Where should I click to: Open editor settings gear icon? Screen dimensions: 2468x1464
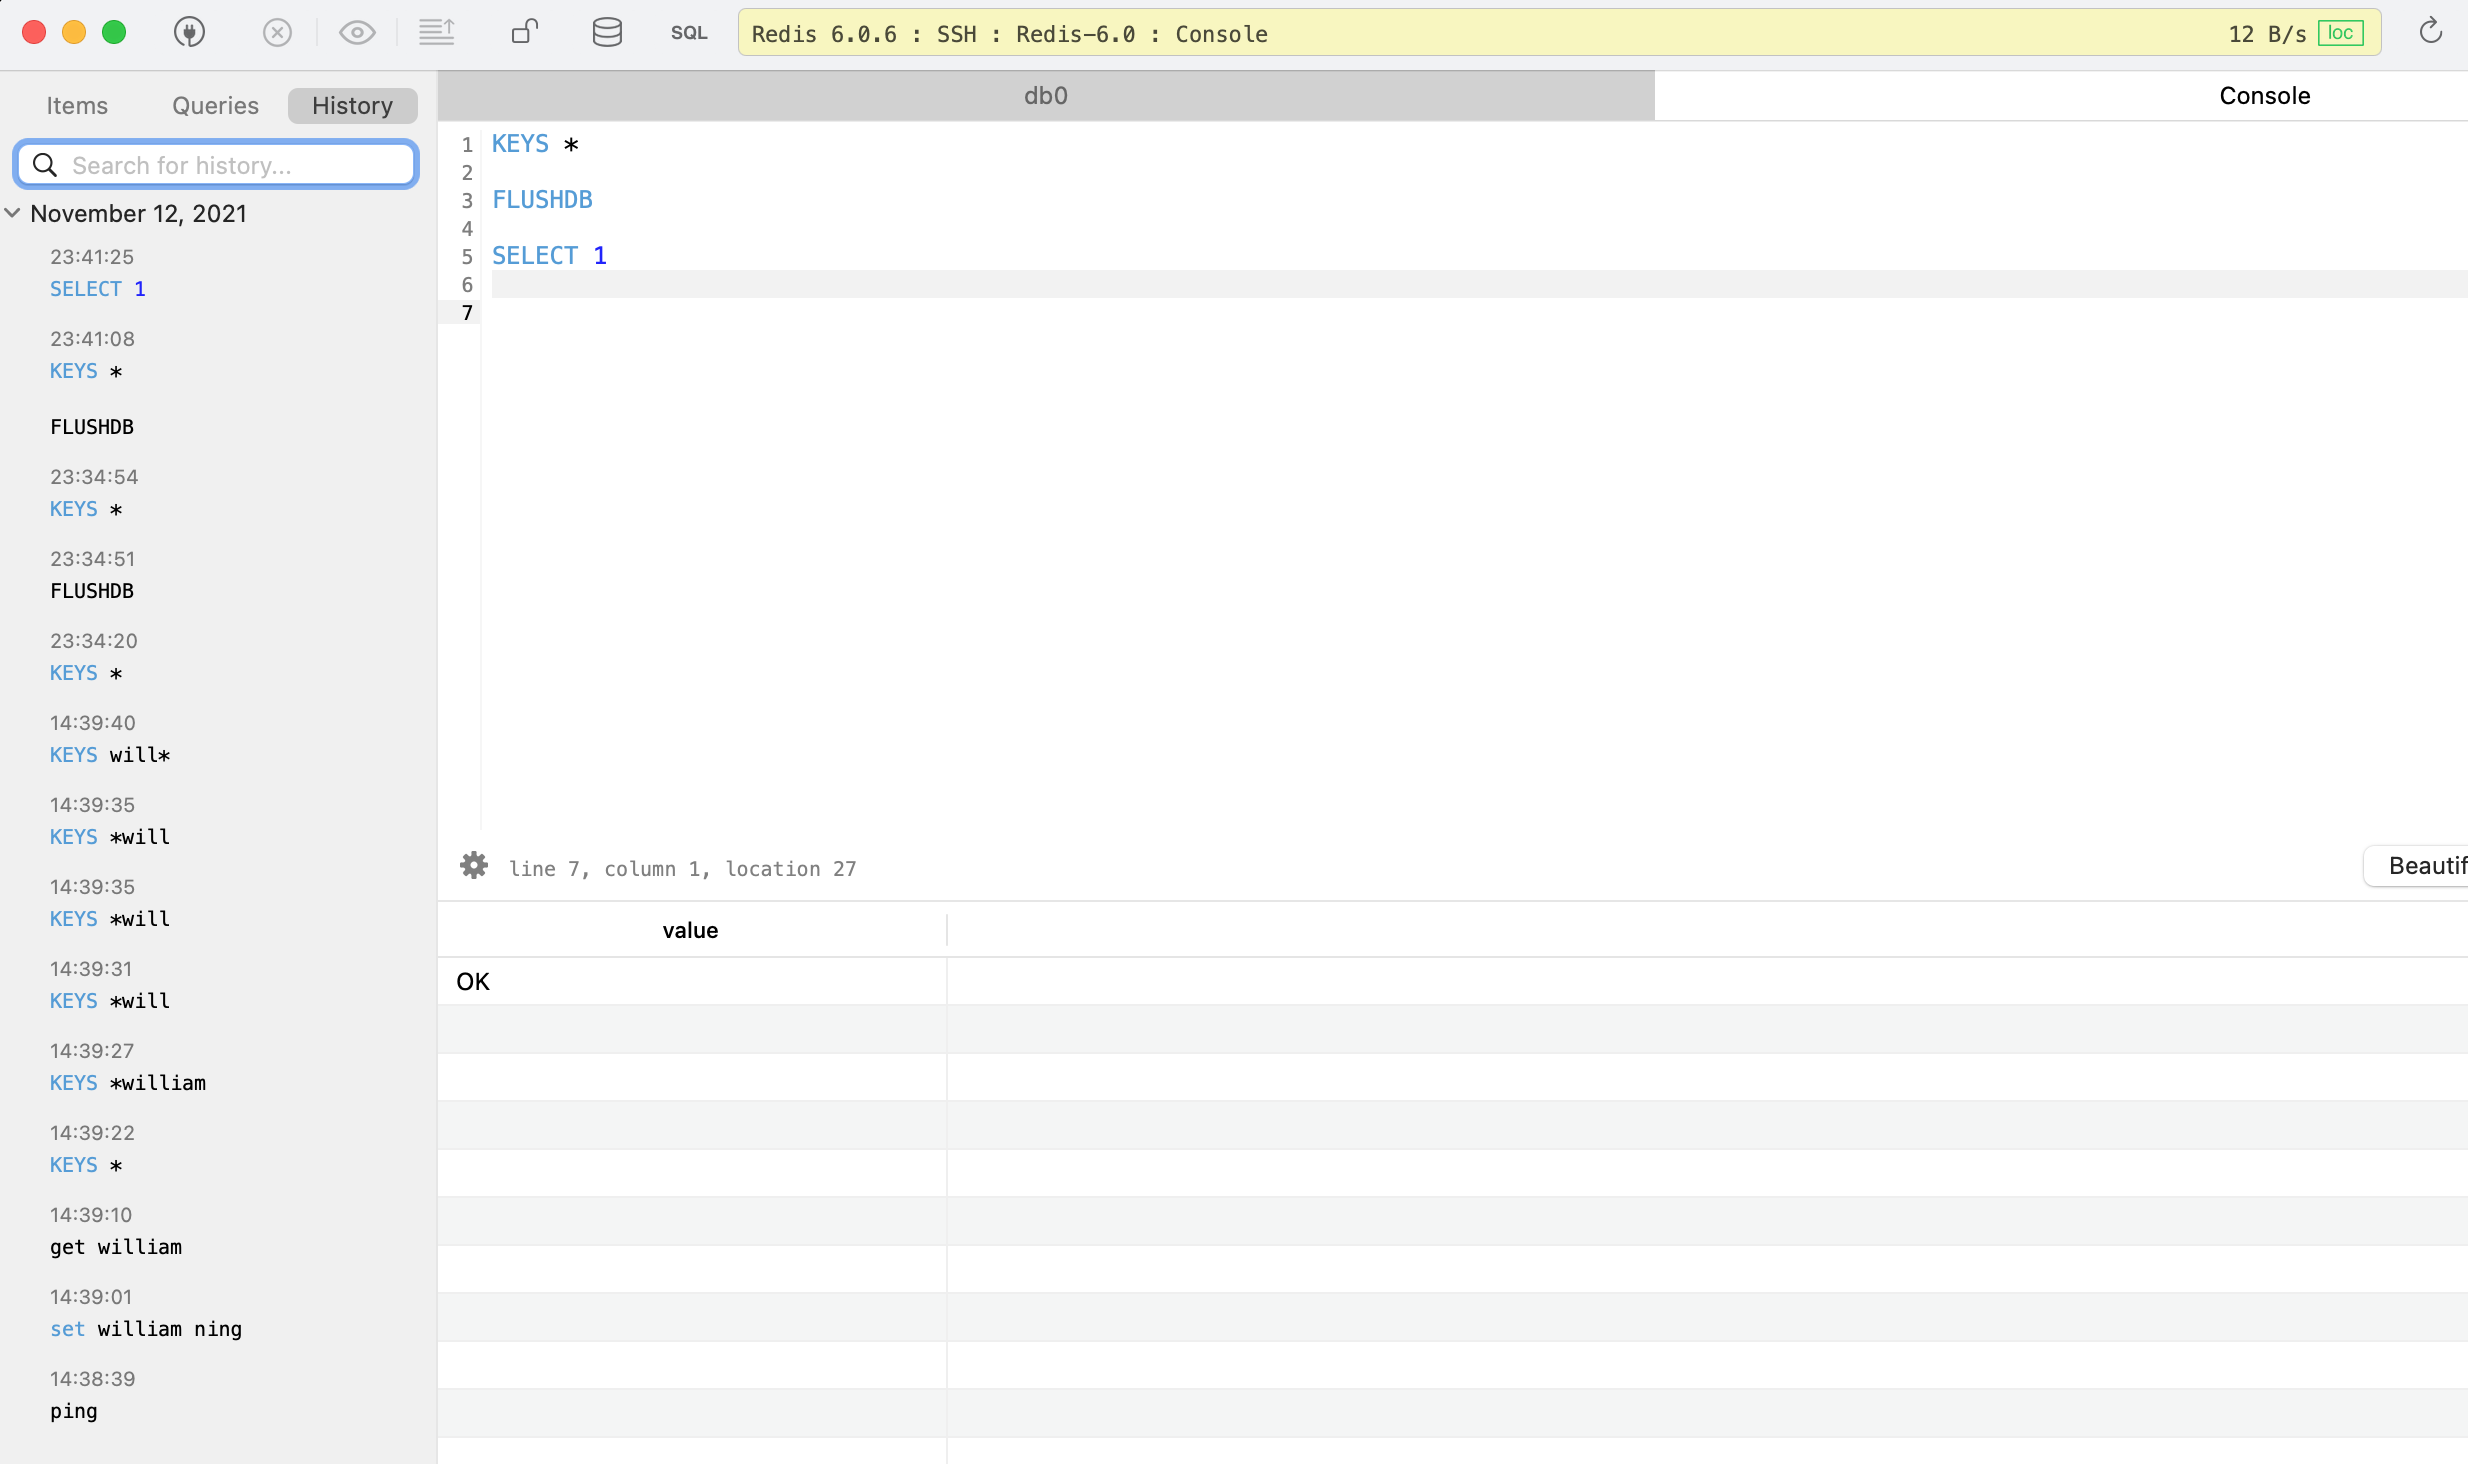pyautogui.click(x=474, y=866)
